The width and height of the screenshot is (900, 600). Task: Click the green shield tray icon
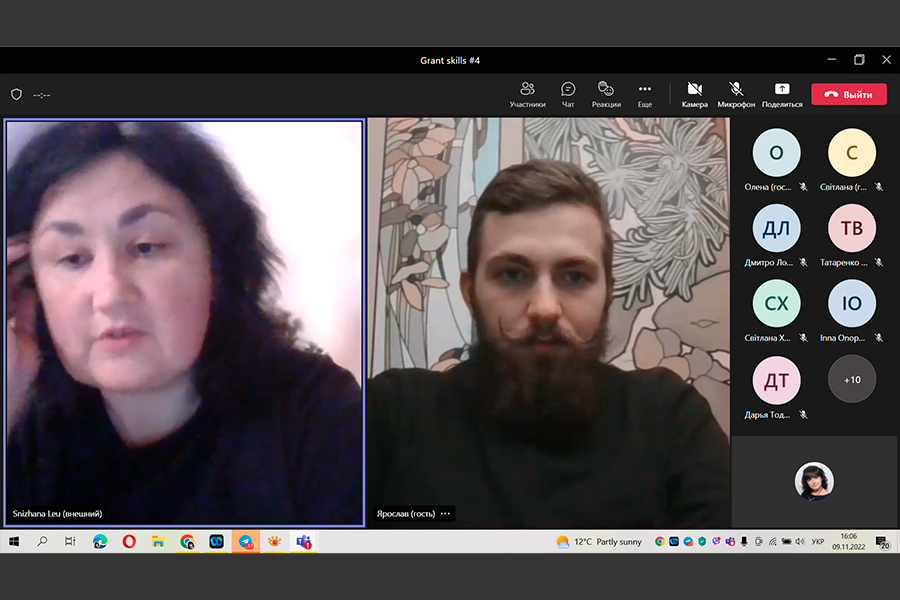coord(702,541)
